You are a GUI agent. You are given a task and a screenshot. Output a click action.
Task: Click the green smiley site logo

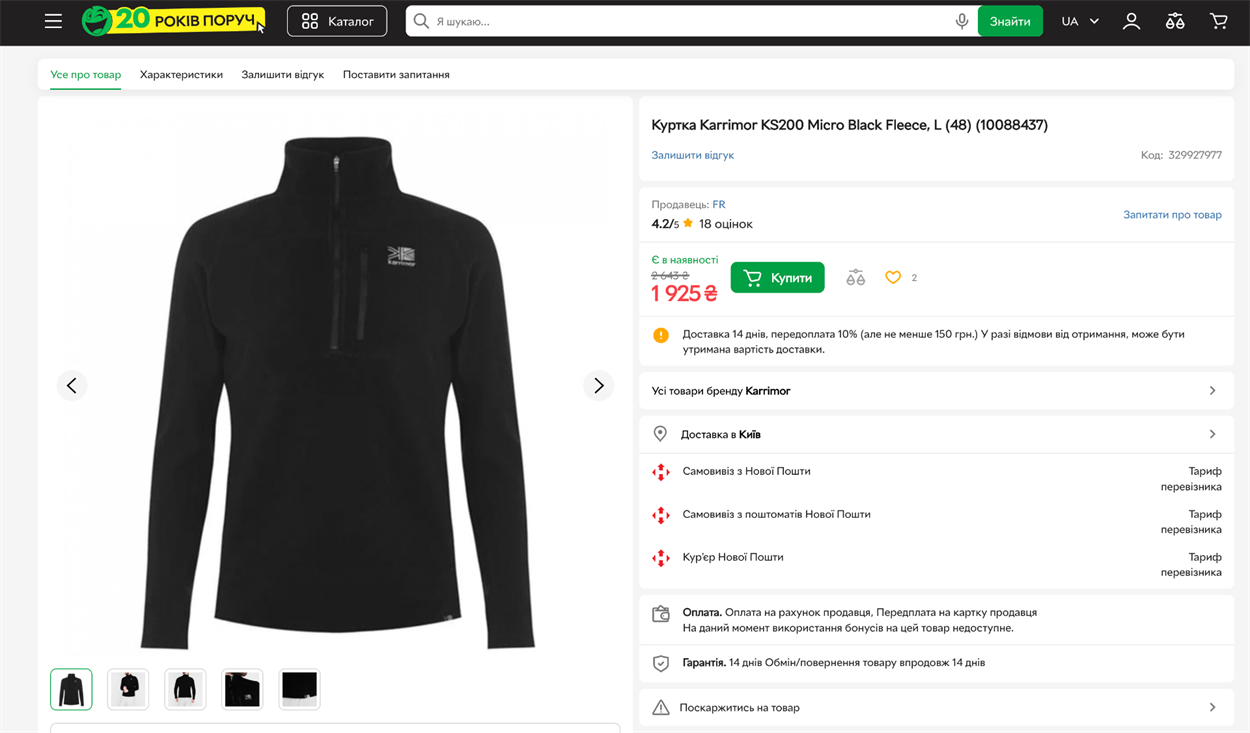point(97,21)
